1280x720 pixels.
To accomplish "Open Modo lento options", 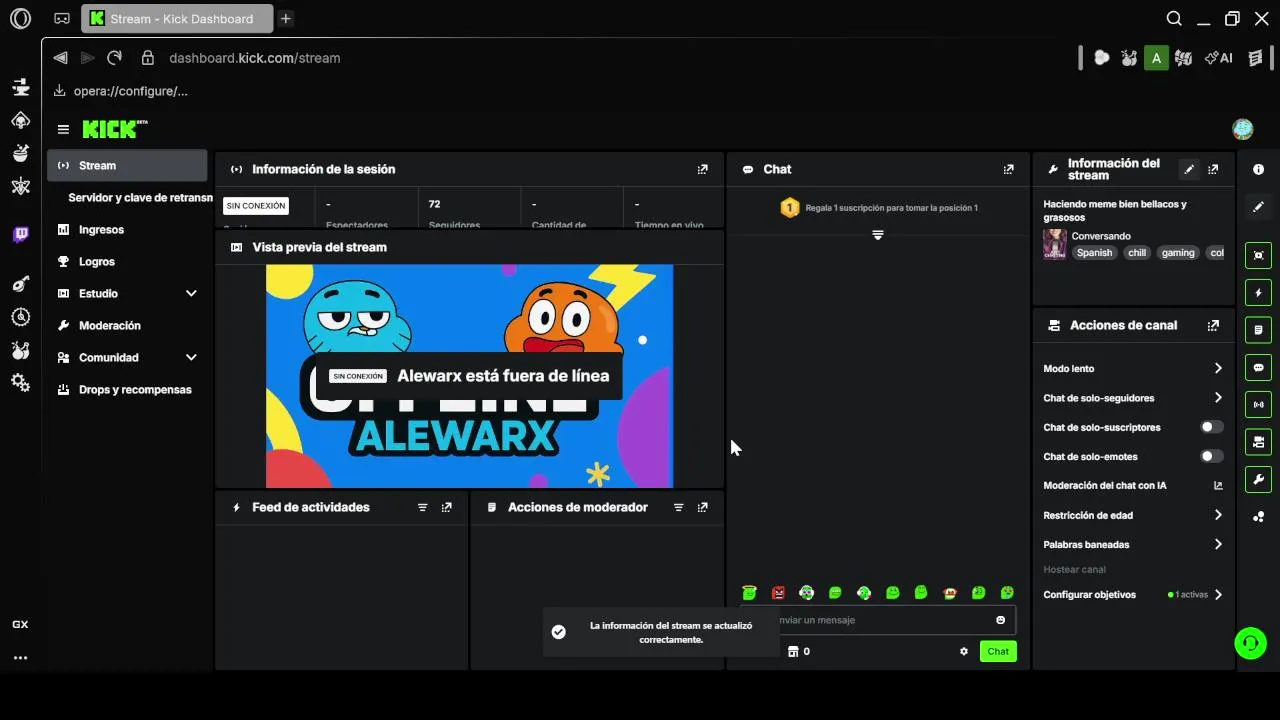I will (1133, 368).
